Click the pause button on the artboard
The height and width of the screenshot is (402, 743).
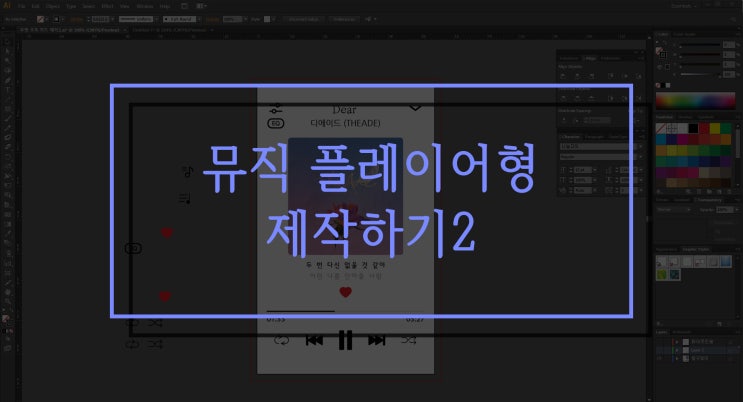click(345, 340)
